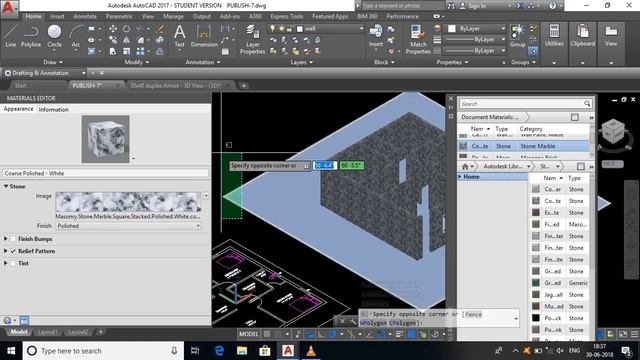Screen dimensions: 640x360
Task: Select the Circle tool
Action: (x=54, y=36)
